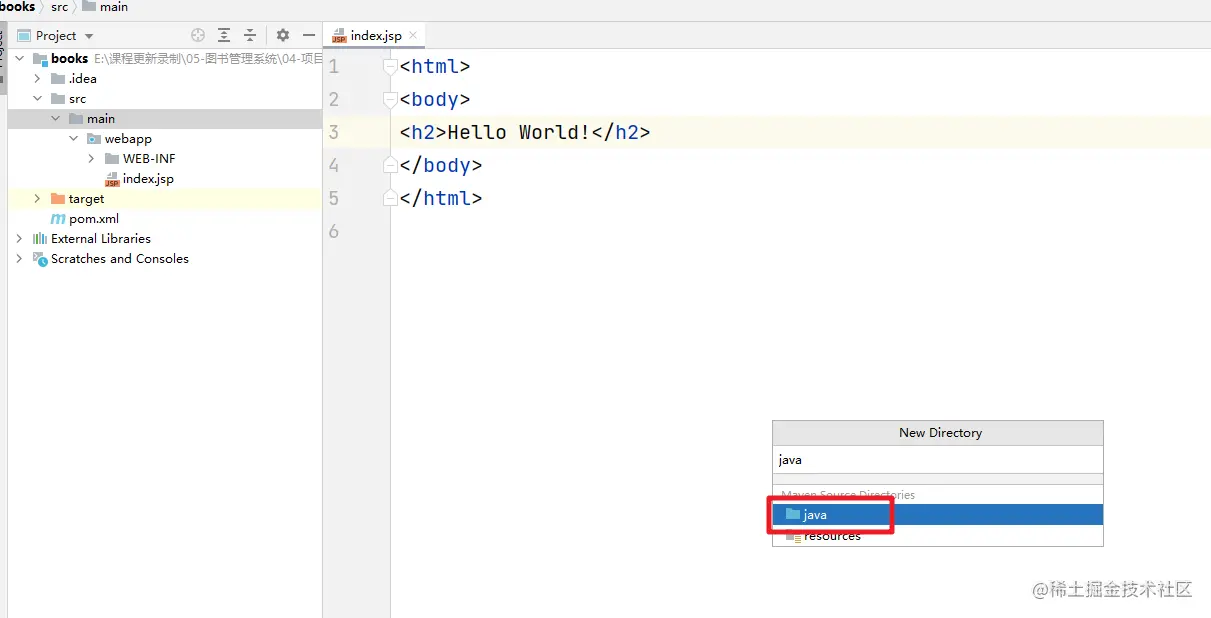This screenshot has width=1211, height=618.
Task: Click the Expand All toolbar icon
Action: 224,35
